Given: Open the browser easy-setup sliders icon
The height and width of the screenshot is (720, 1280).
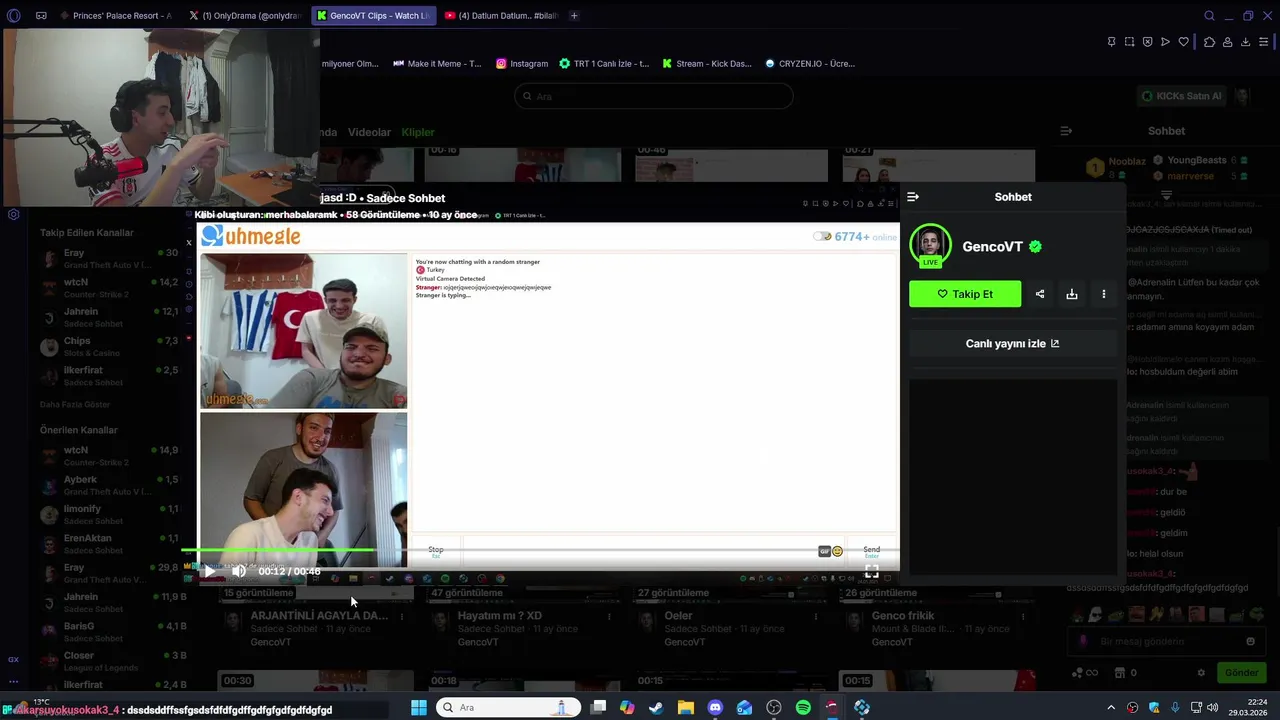Looking at the screenshot, I should tap(1264, 42).
